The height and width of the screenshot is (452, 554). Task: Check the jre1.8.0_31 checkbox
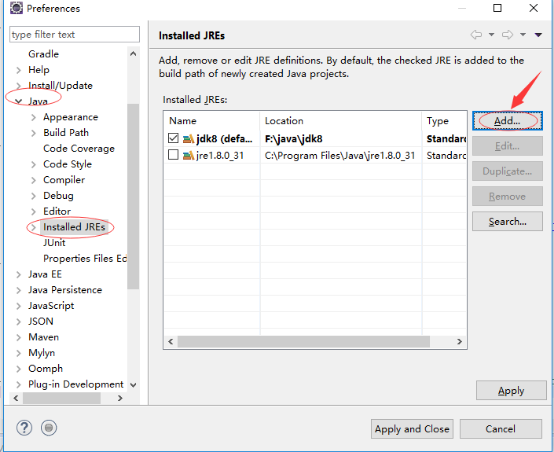tap(173, 155)
